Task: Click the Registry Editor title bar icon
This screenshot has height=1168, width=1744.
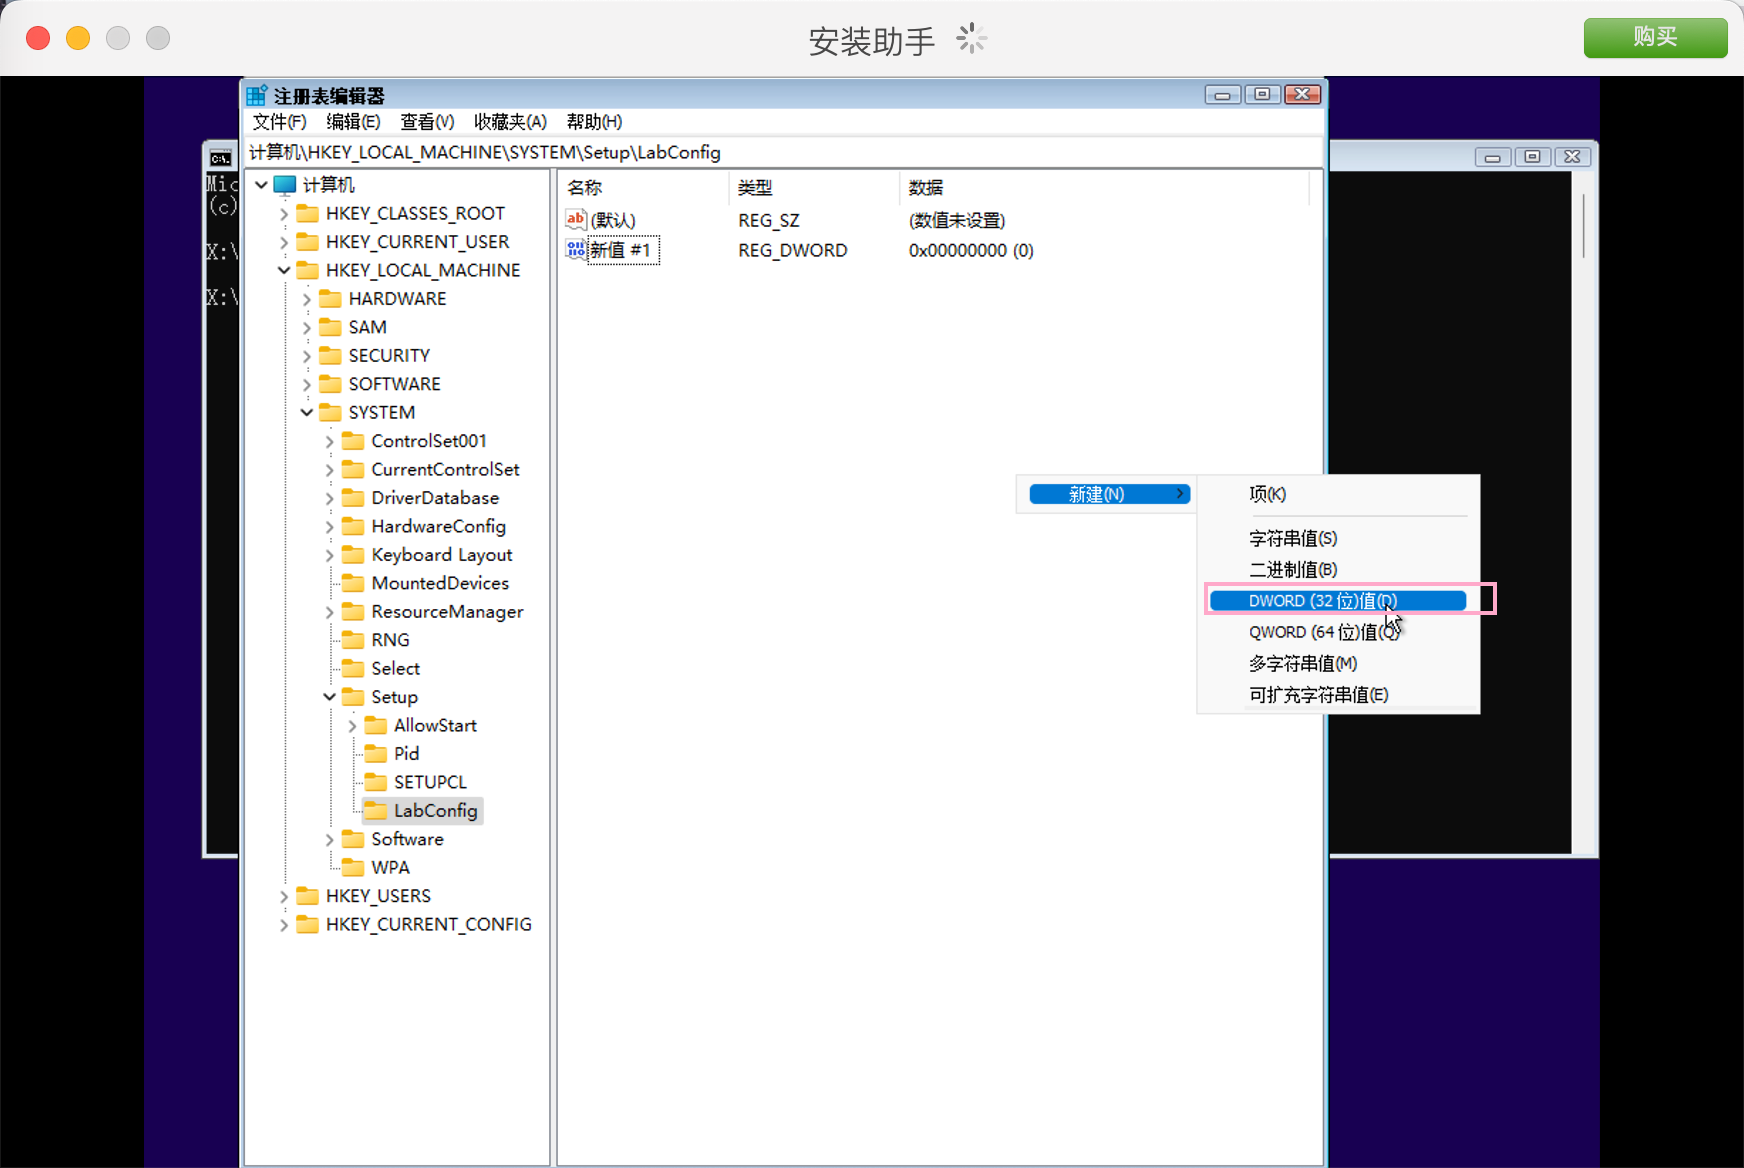Action: point(257,96)
